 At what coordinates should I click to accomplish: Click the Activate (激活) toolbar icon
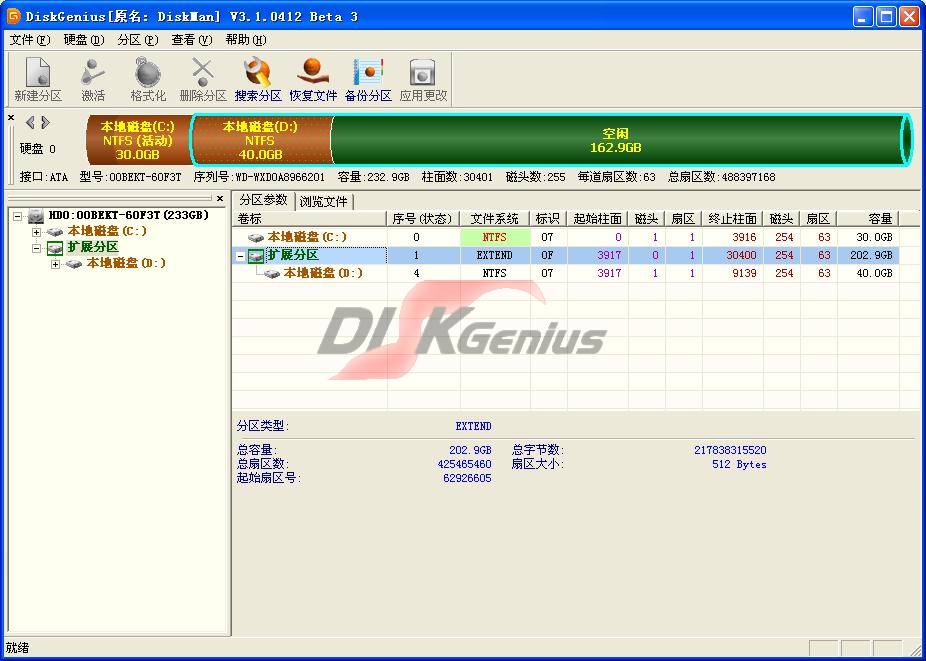tap(93, 79)
